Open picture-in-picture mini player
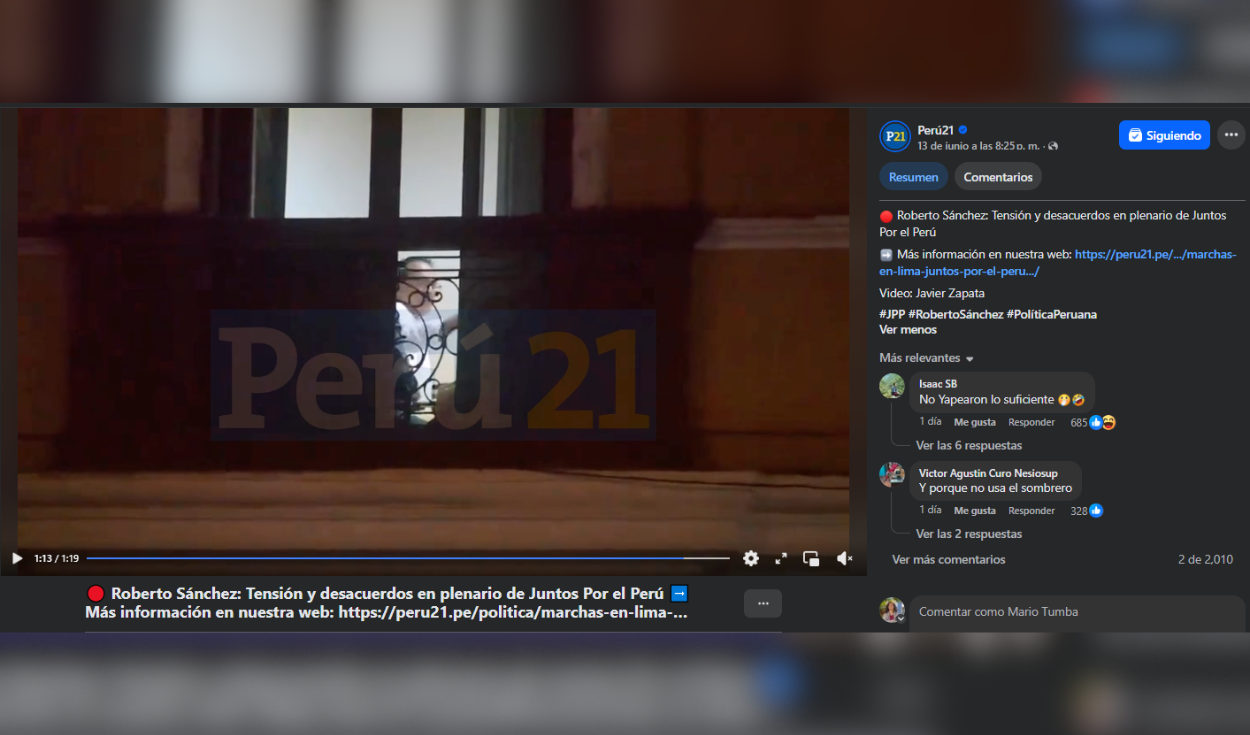 point(811,559)
